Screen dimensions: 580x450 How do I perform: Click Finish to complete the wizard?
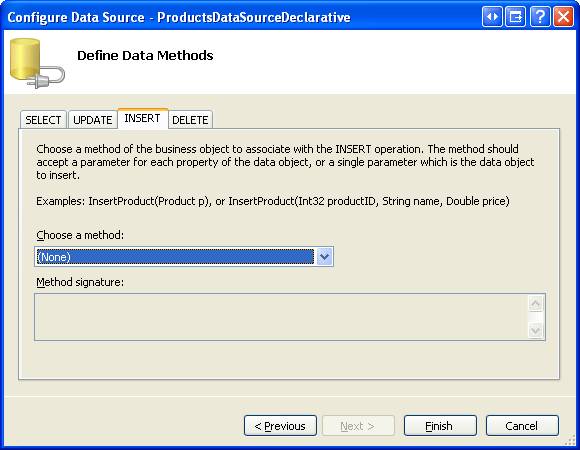[440, 426]
